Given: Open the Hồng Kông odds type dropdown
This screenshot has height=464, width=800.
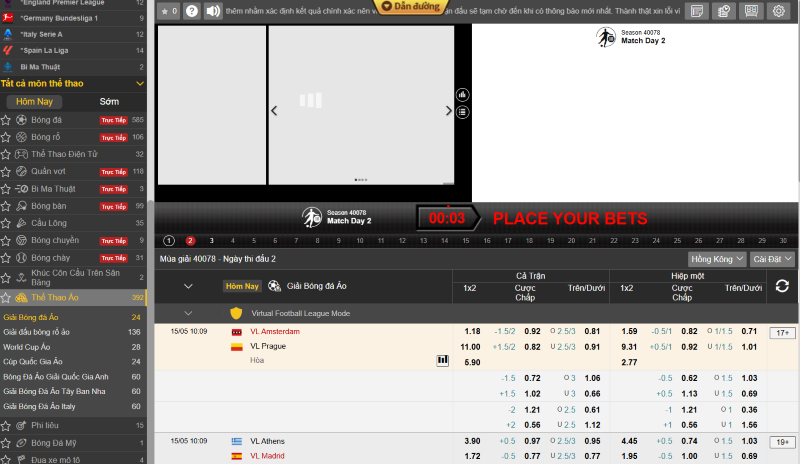Looking at the screenshot, I should [717, 259].
